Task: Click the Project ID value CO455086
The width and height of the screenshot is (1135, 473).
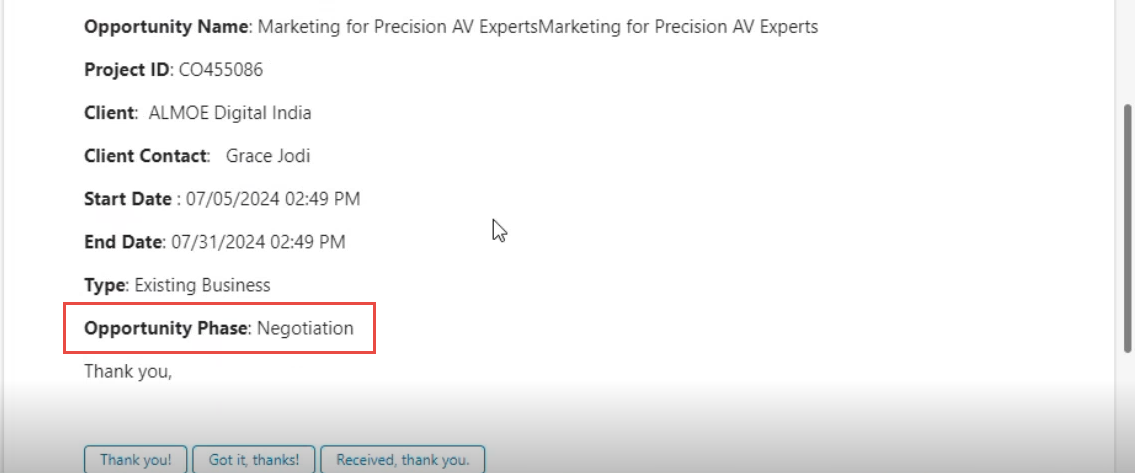Action: [x=220, y=70]
